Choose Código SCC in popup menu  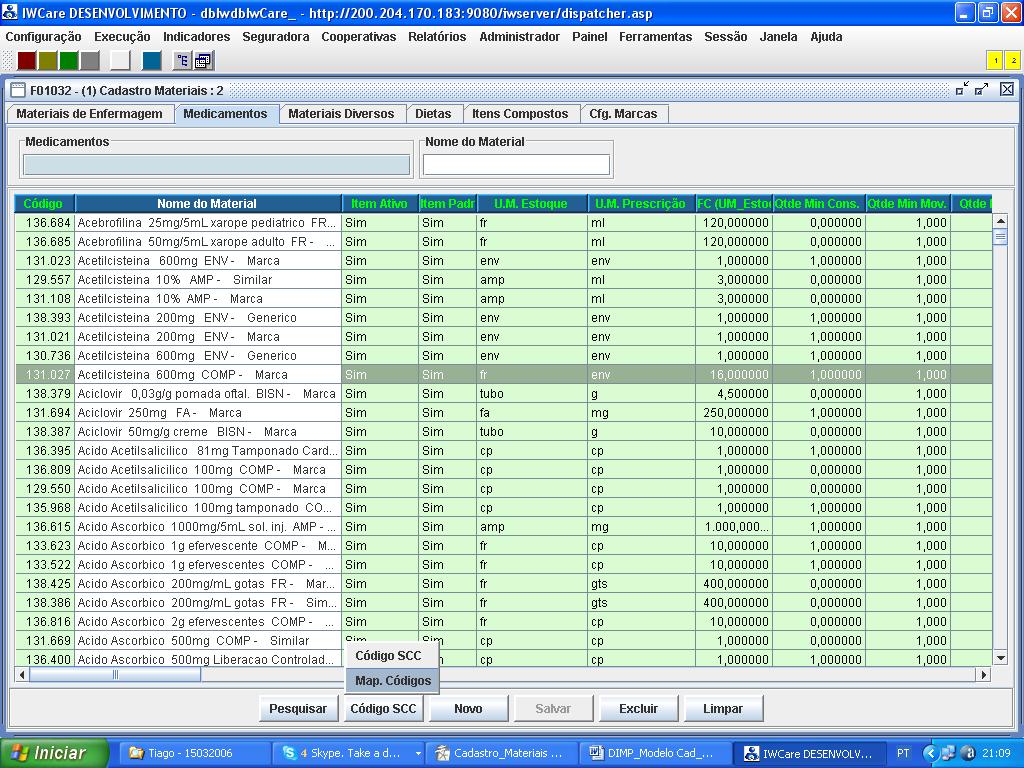(x=388, y=656)
